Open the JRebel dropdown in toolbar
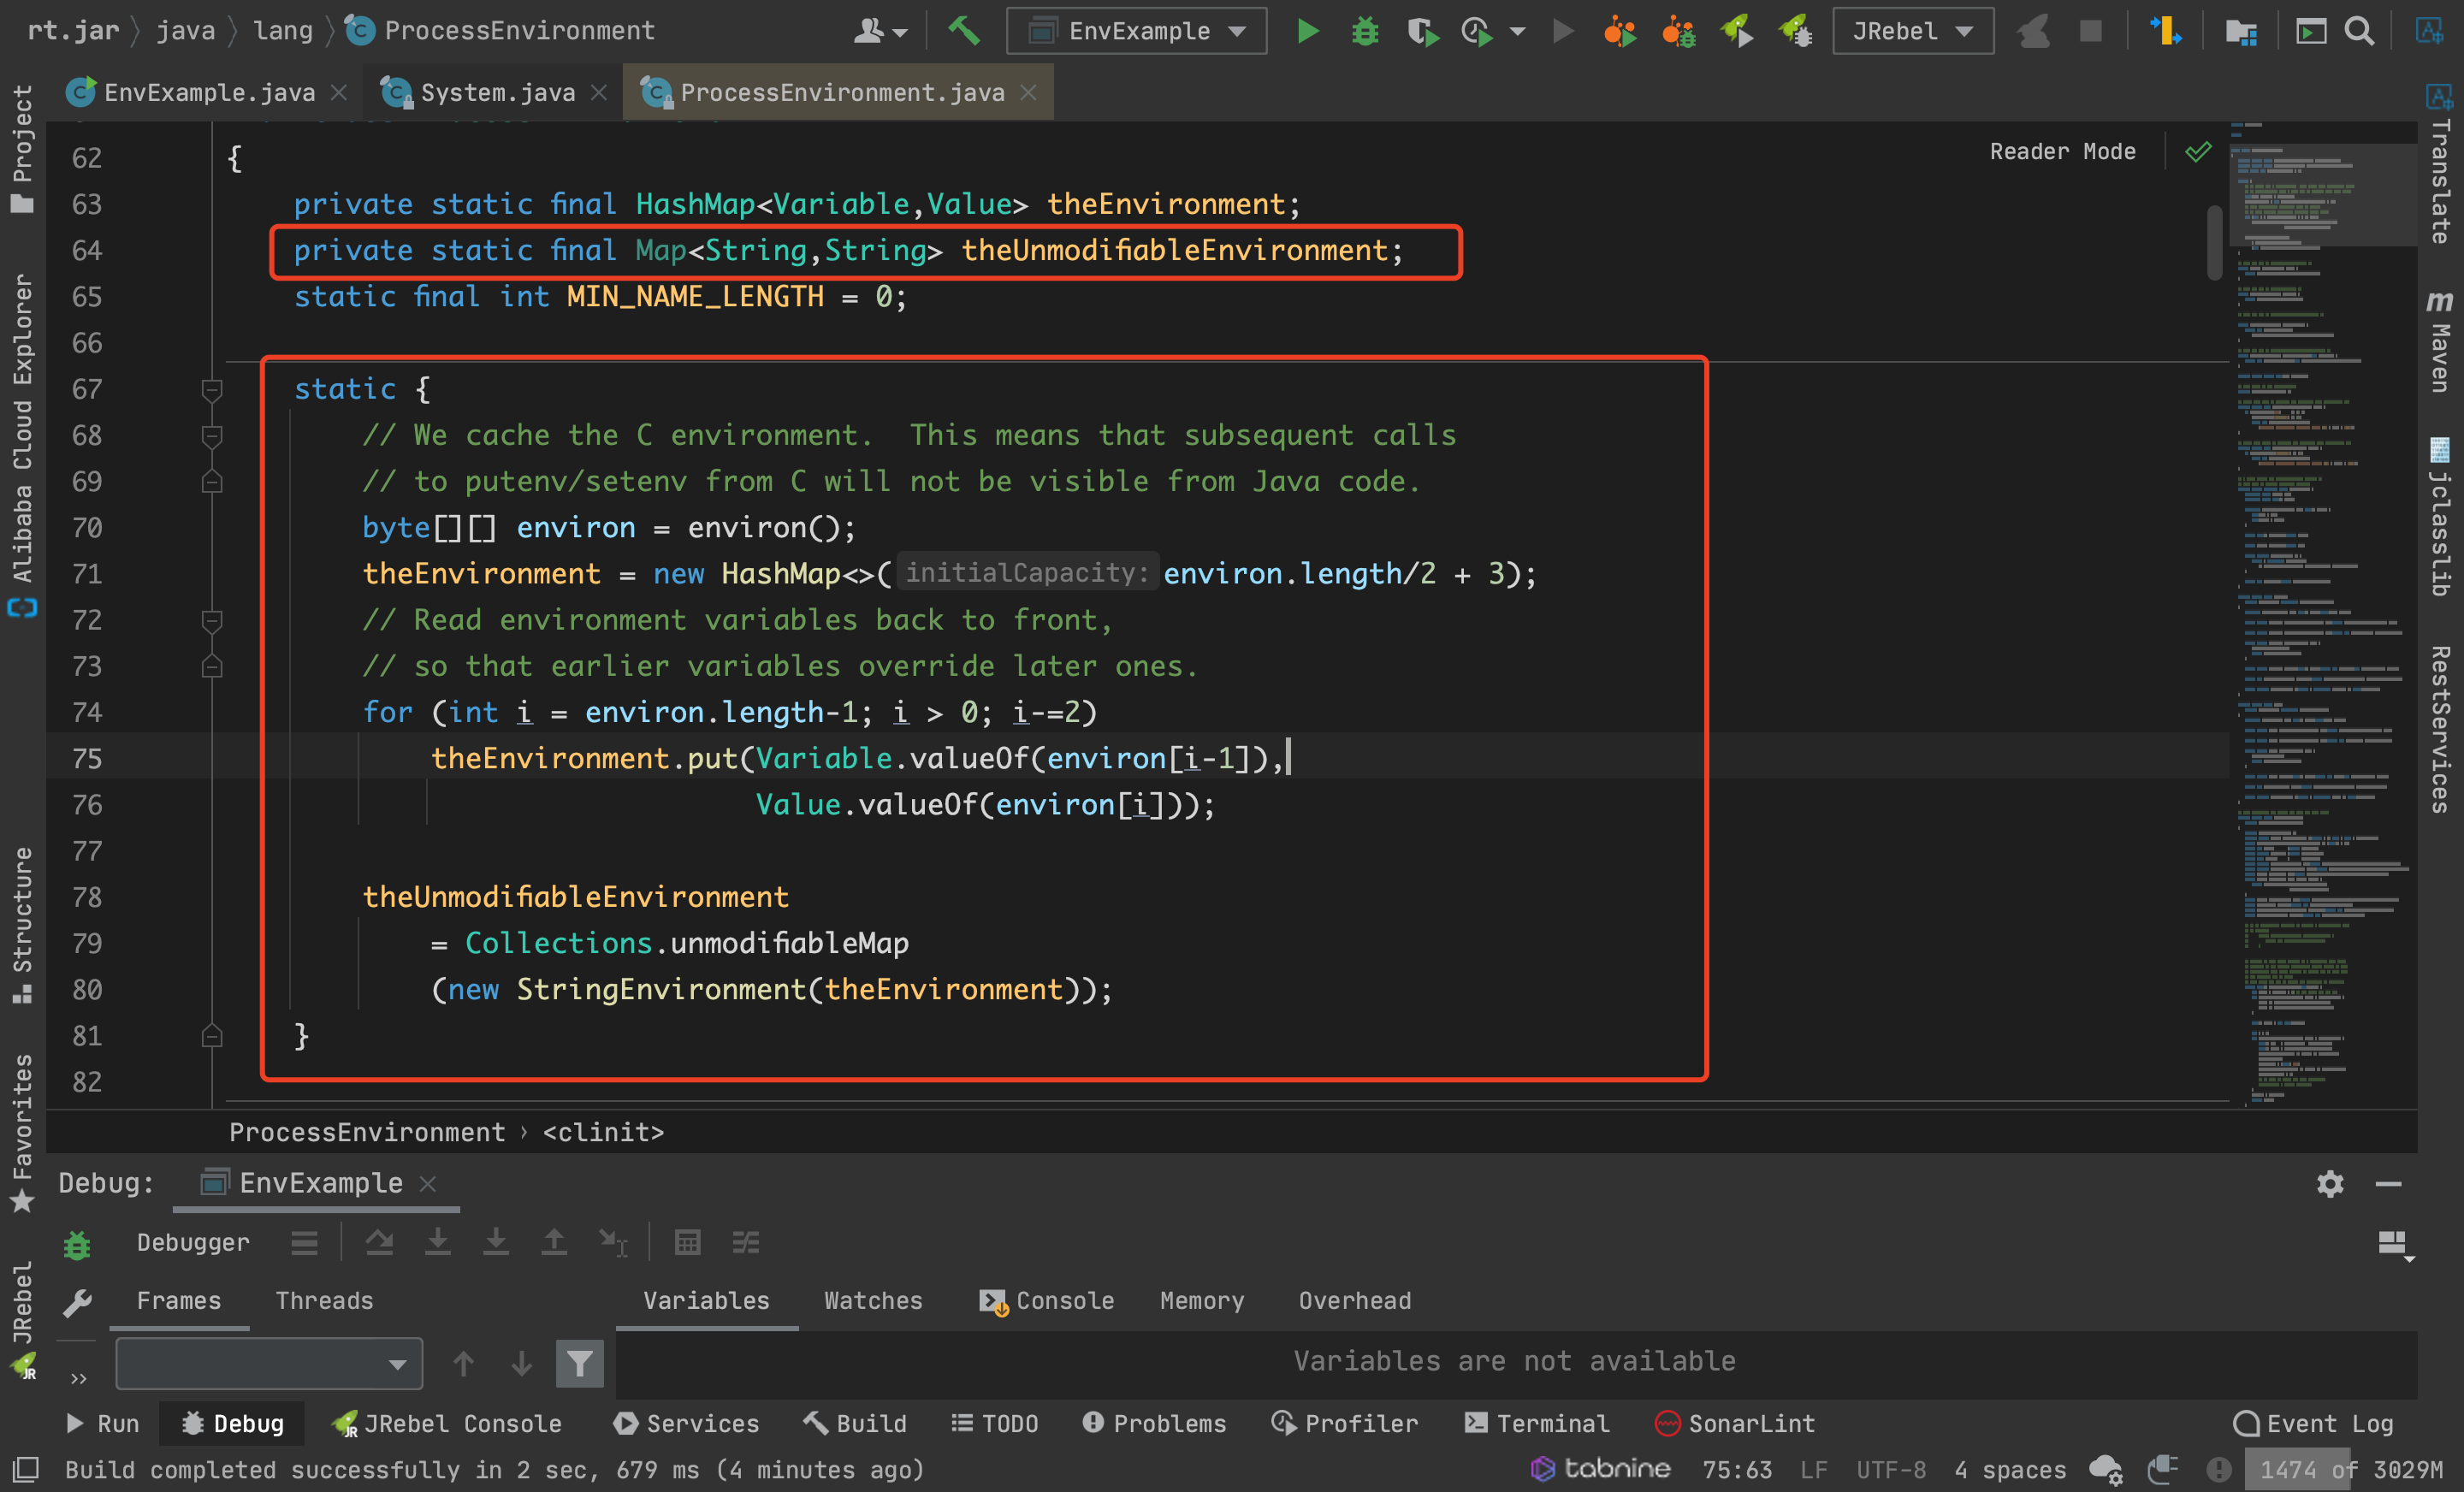This screenshot has height=1492, width=2464. (1912, 31)
